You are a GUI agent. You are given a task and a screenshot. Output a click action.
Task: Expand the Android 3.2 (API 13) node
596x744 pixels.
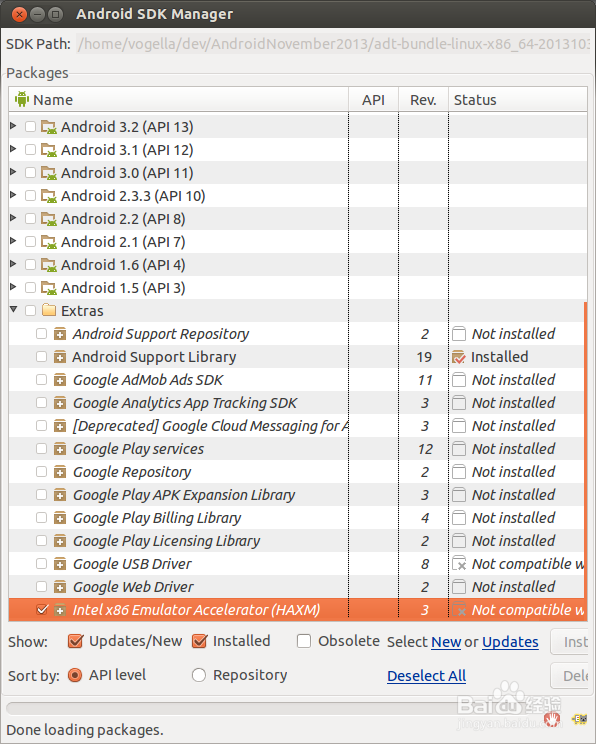(13, 126)
